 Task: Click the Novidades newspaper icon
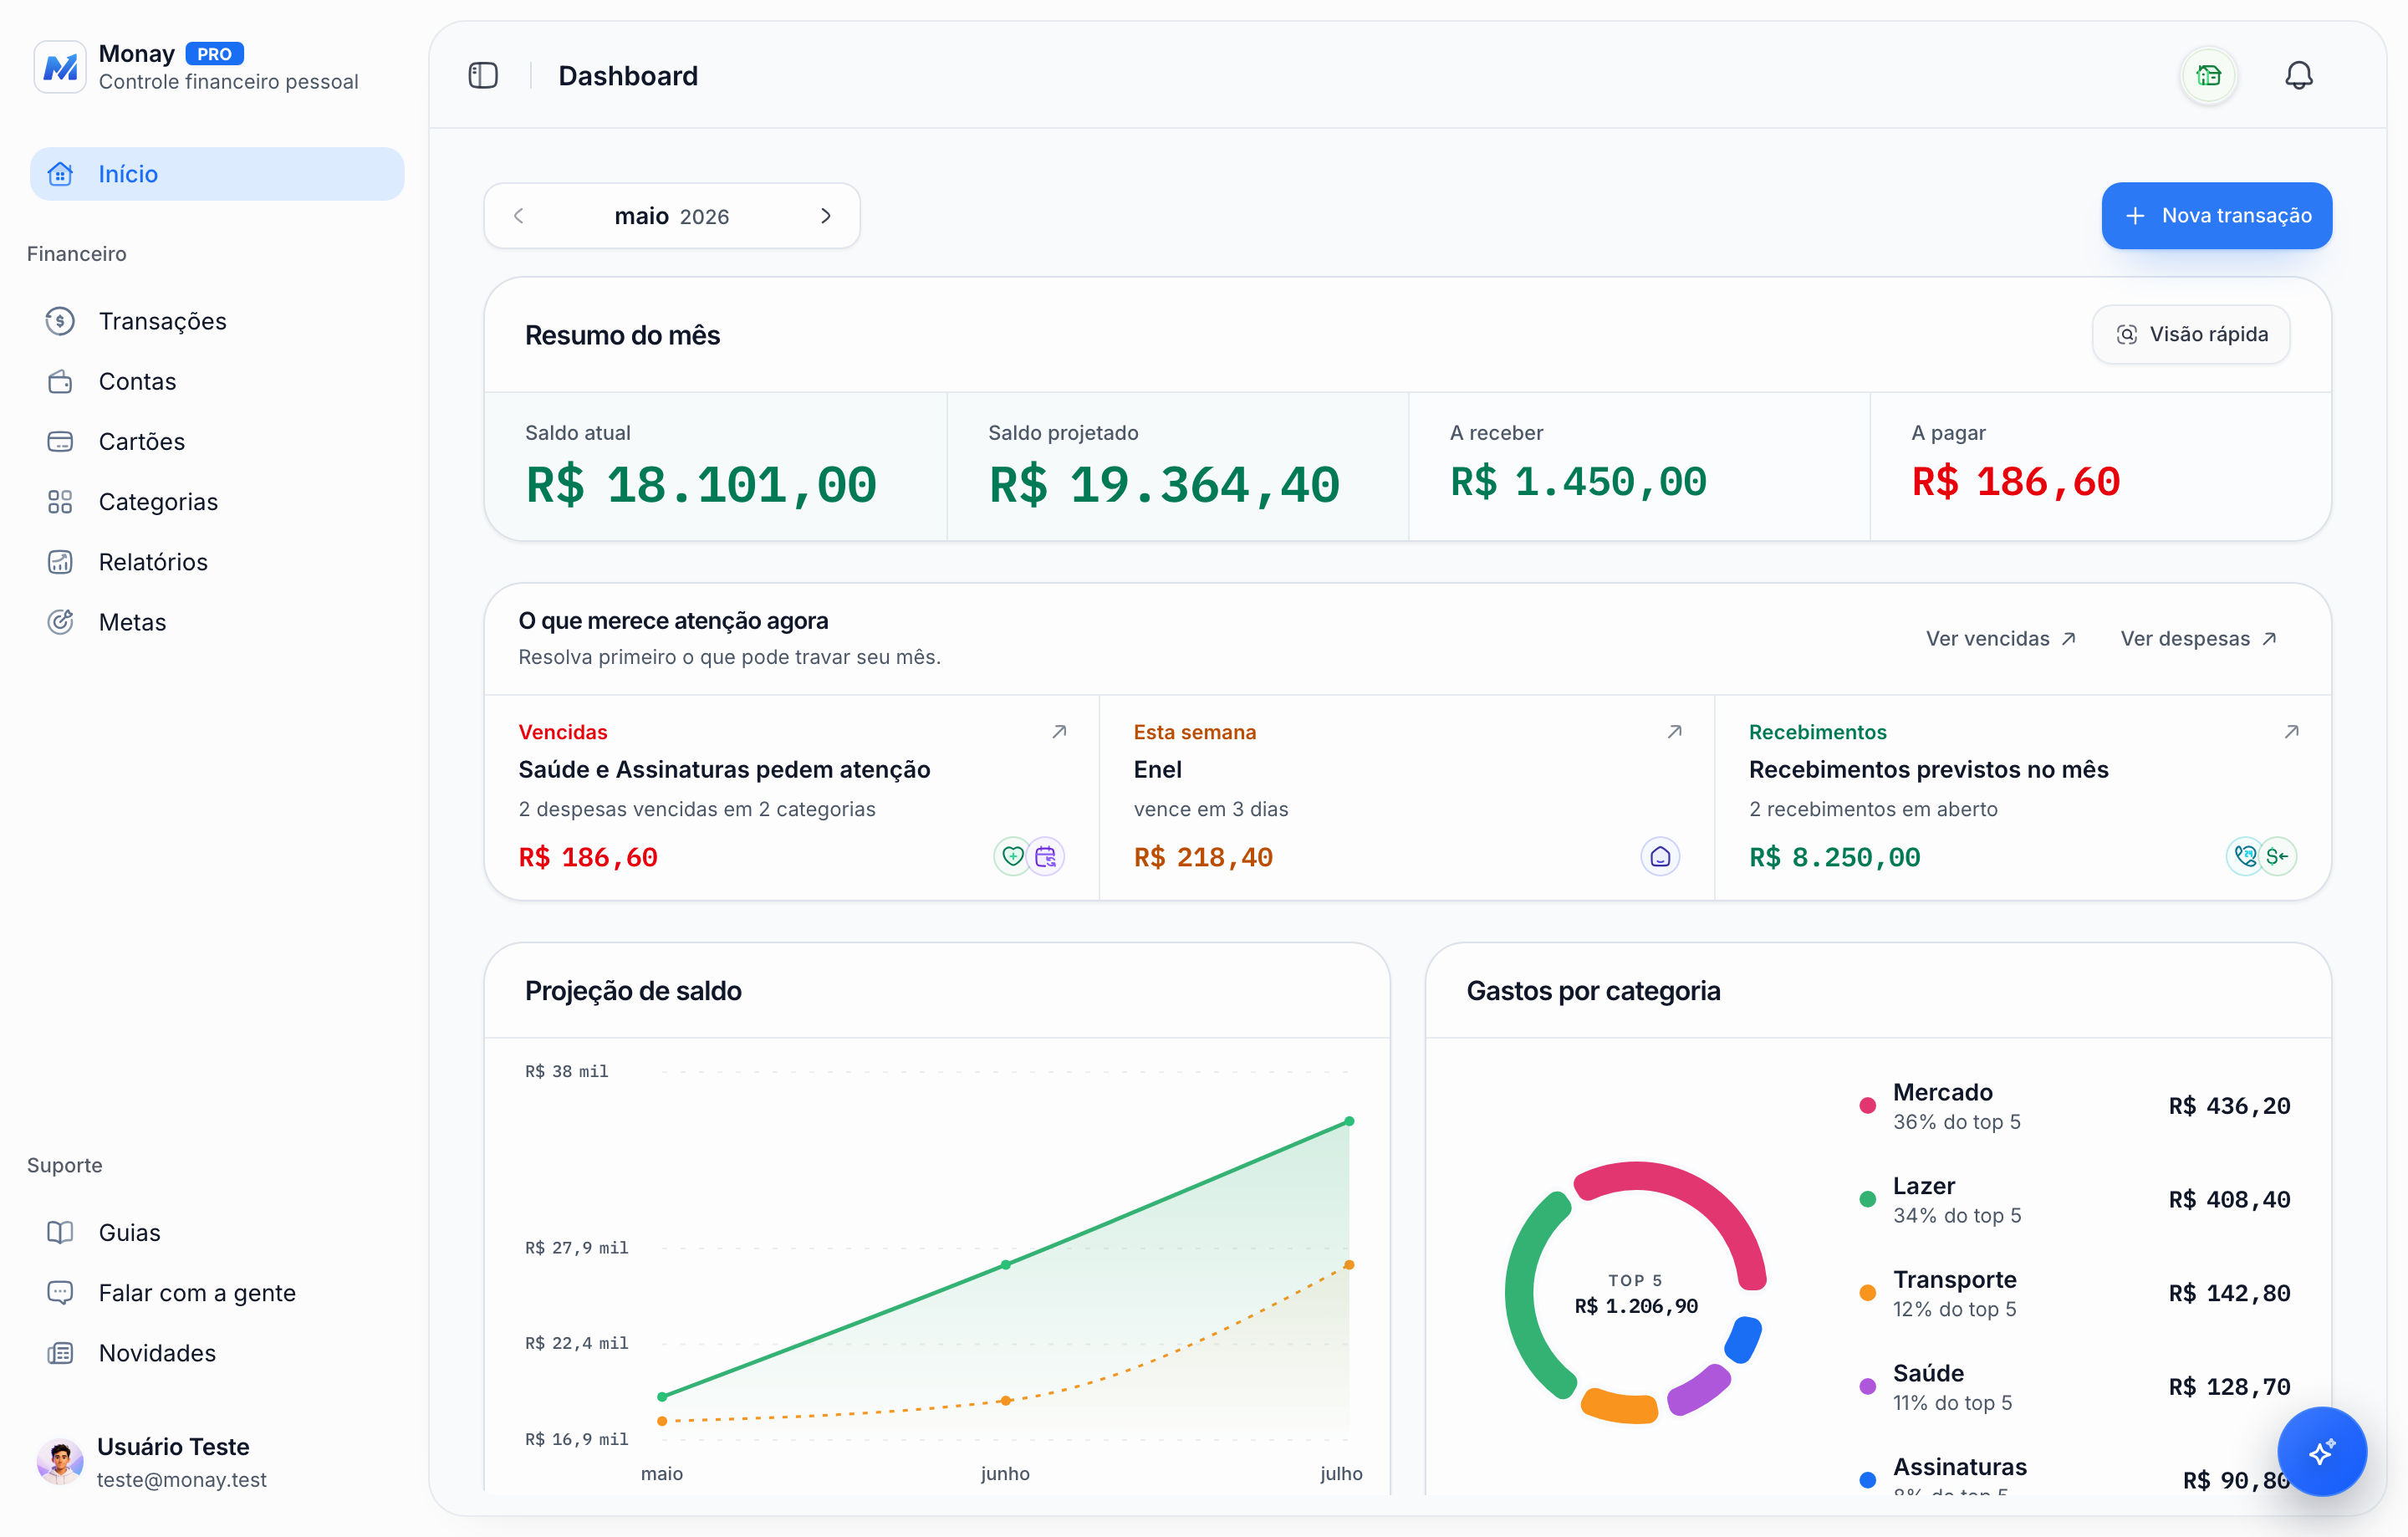(x=60, y=1352)
